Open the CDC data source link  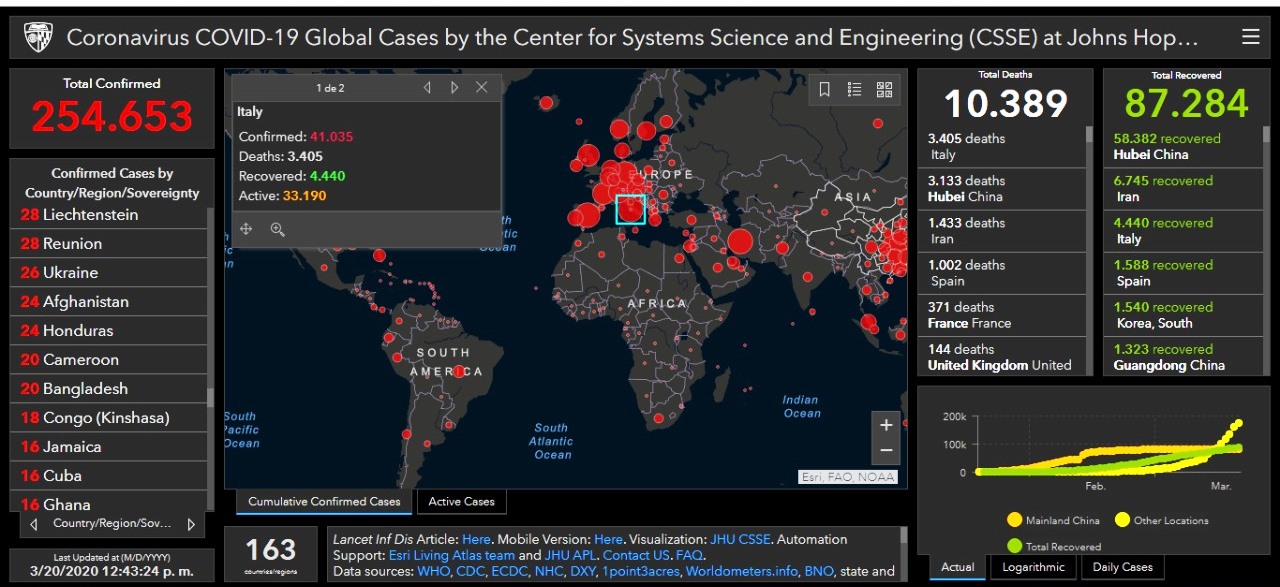click(x=472, y=571)
